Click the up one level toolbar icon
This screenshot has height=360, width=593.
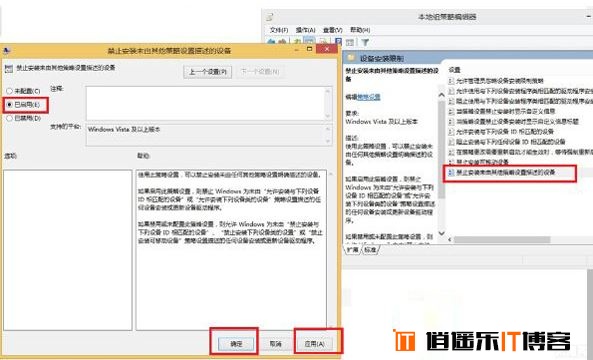[x=297, y=42]
